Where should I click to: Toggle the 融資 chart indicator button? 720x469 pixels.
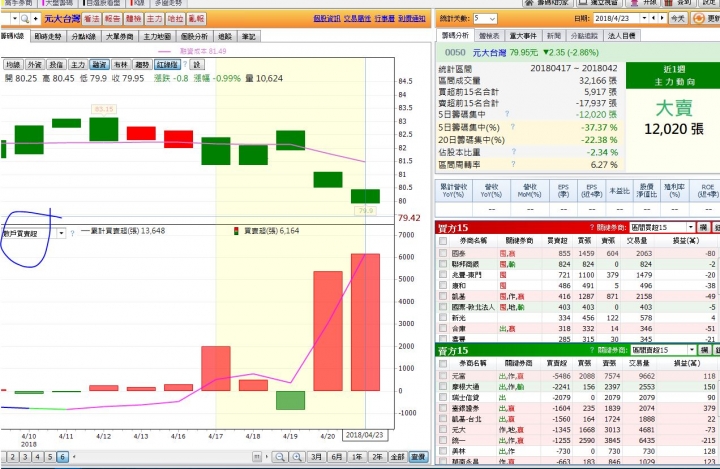click(99, 65)
